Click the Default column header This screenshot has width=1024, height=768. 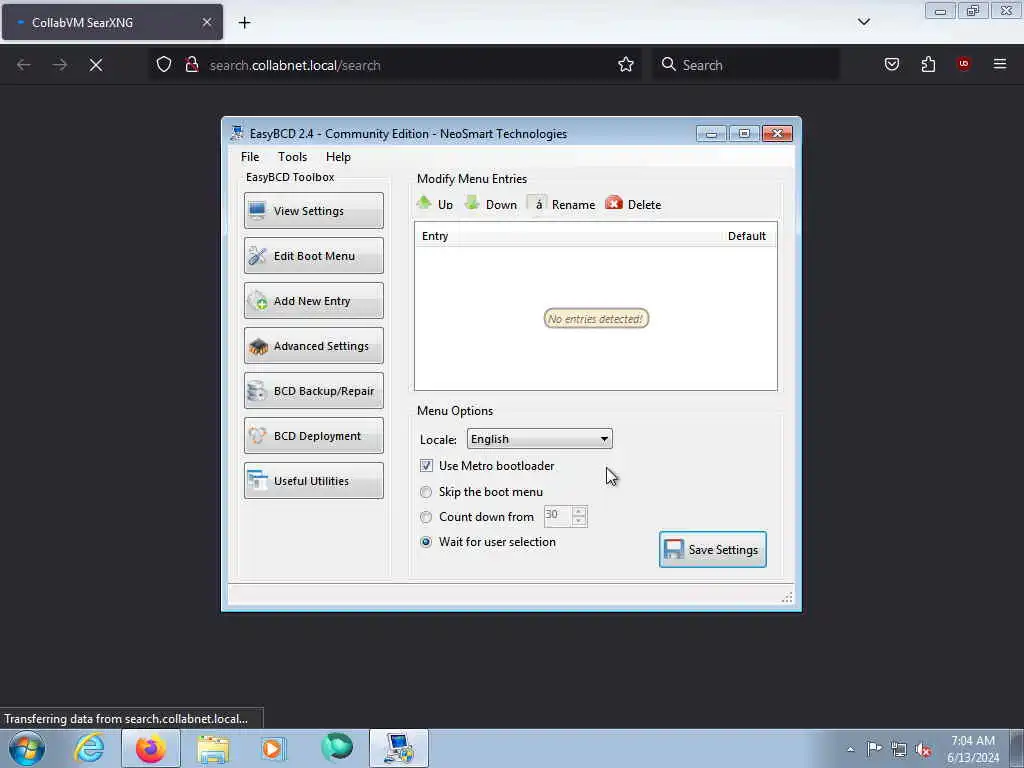(x=746, y=236)
